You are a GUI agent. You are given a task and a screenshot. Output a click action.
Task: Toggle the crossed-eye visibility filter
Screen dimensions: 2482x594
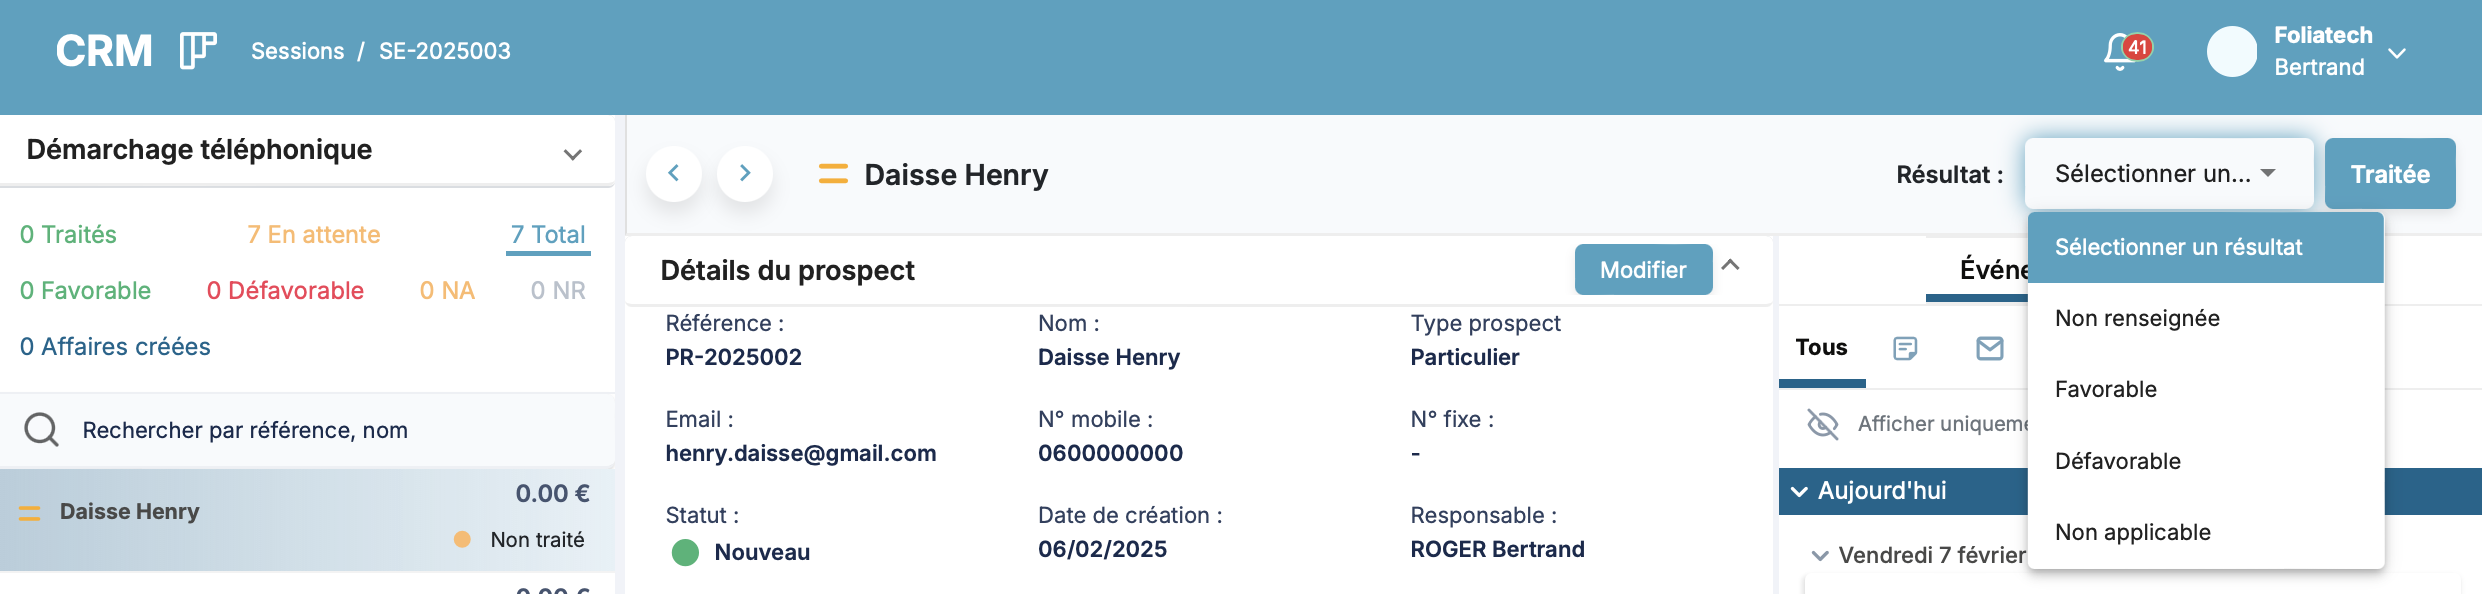pos(1822,424)
